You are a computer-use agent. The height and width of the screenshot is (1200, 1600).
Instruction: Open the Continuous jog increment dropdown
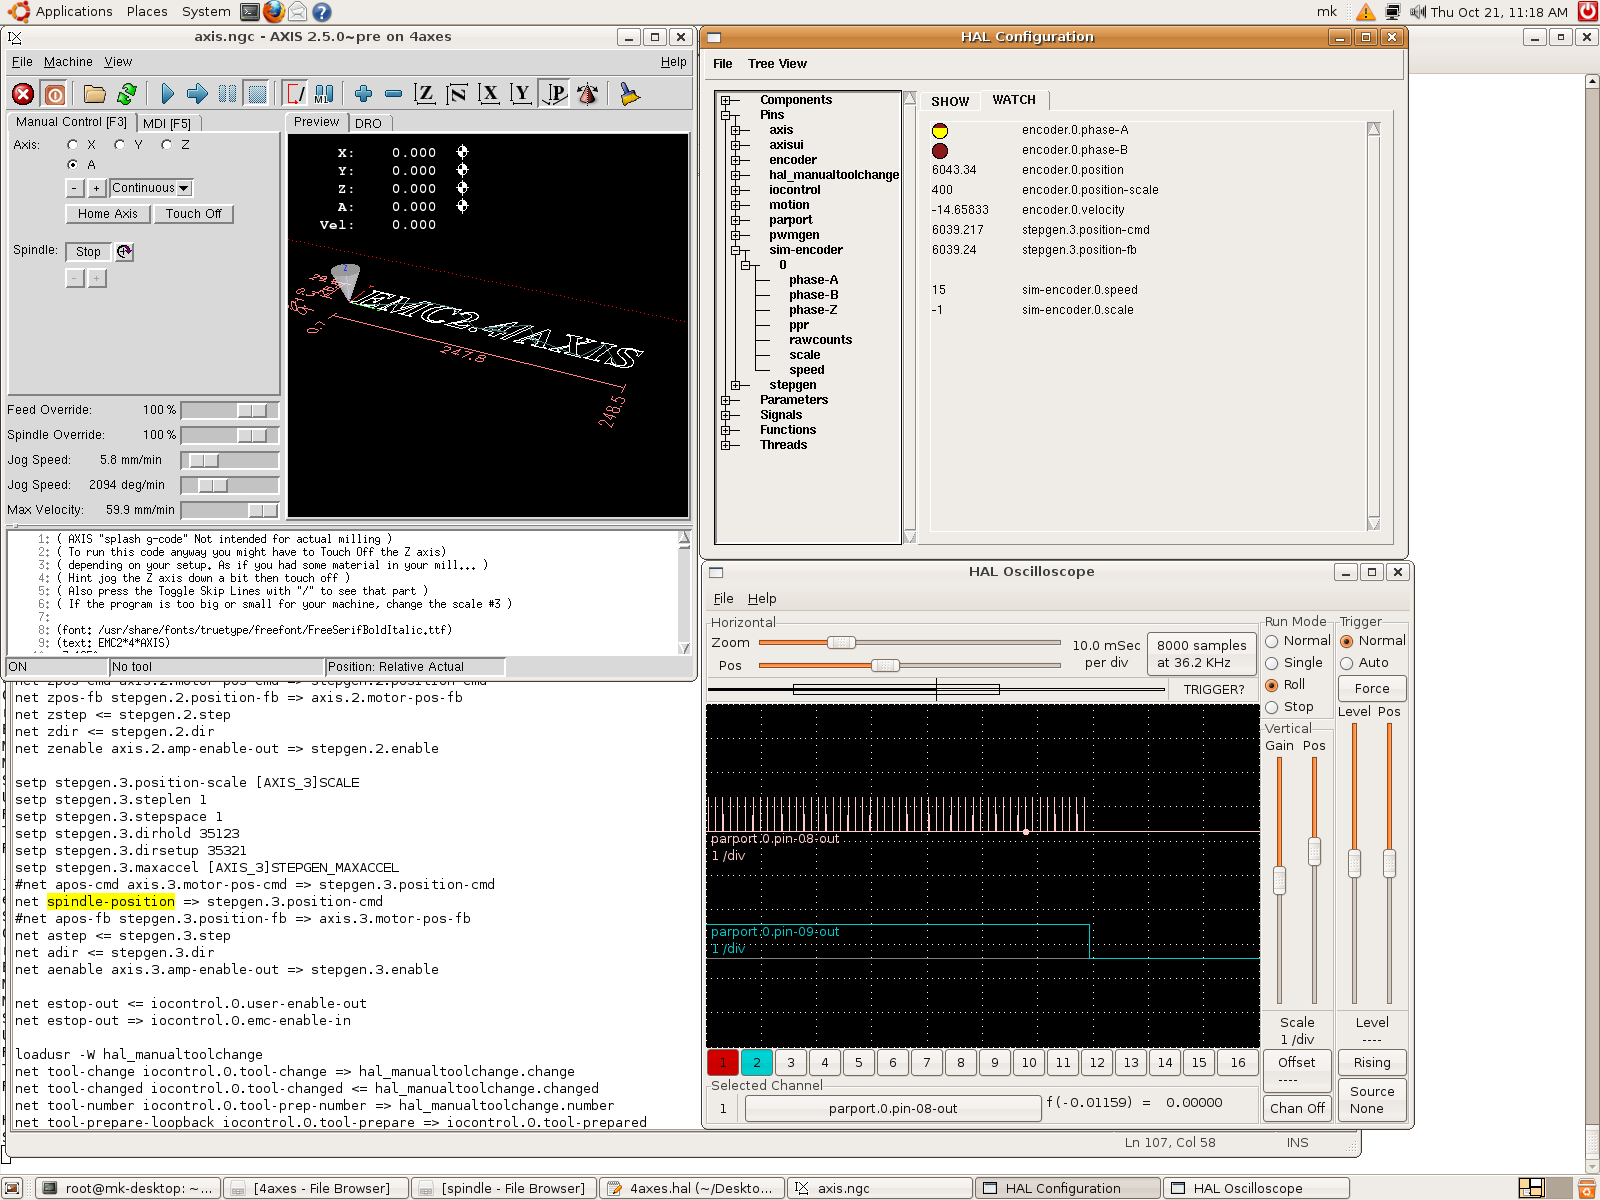pyautogui.click(x=150, y=188)
